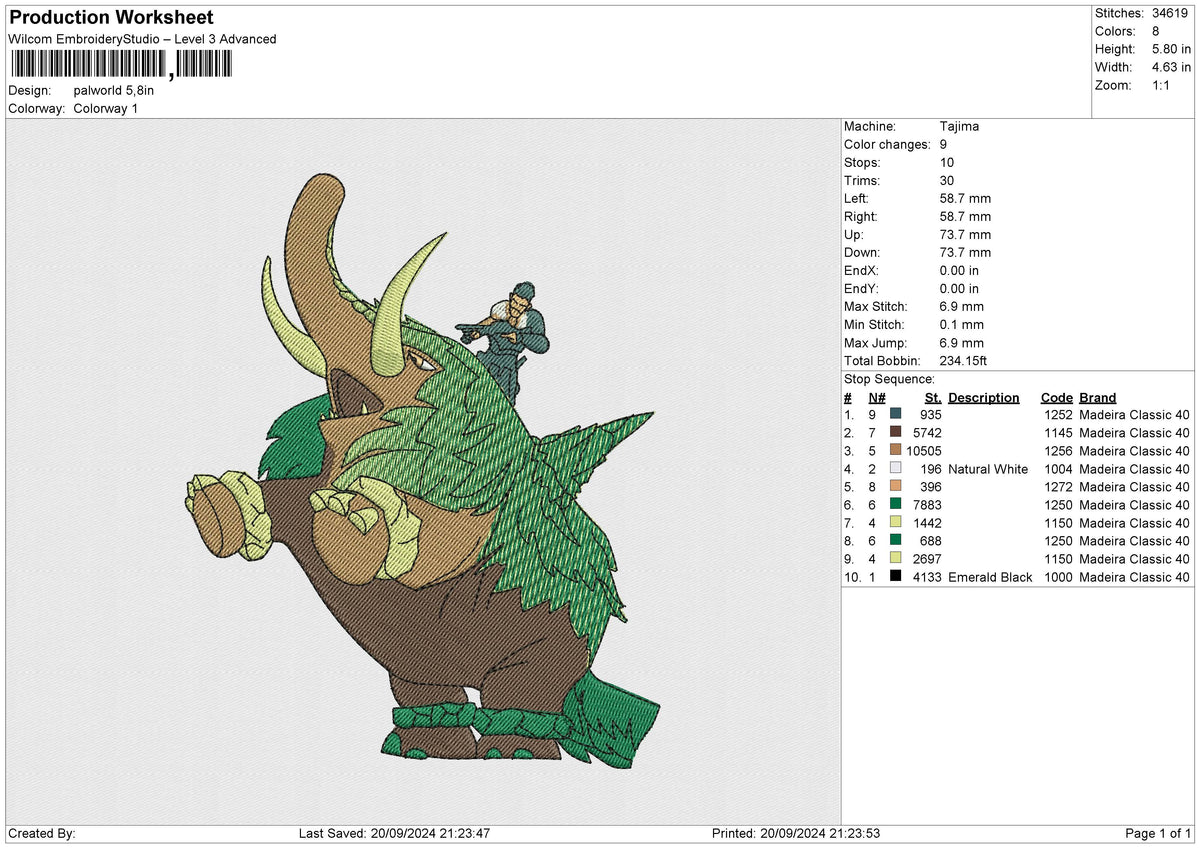
Task: Click the design name 'palworld 5,8in'
Action: [114, 90]
